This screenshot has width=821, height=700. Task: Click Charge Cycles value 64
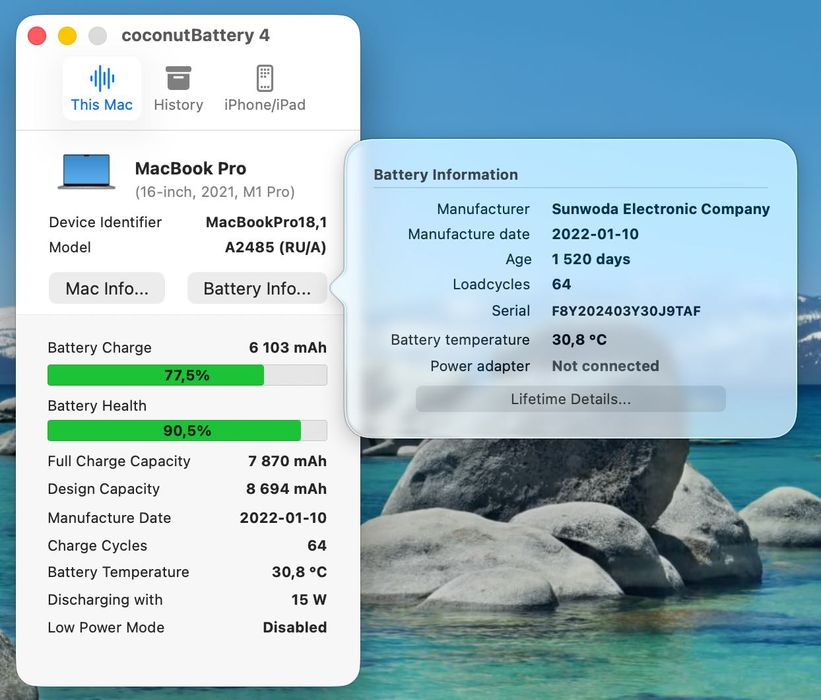pyautogui.click(x=317, y=545)
